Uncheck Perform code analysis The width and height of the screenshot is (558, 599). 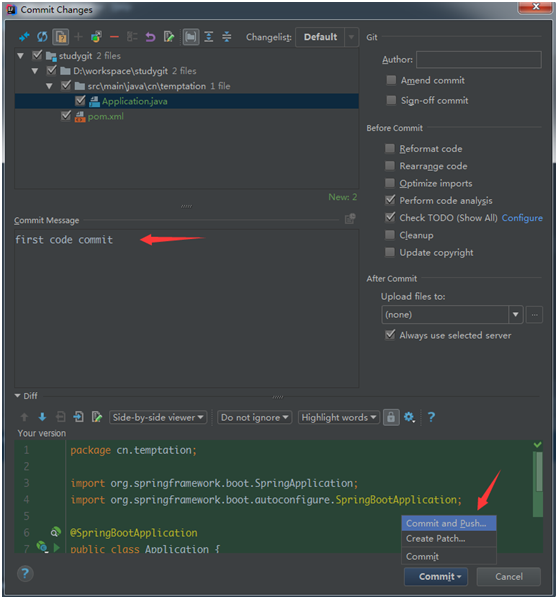pyautogui.click(x=390, y=200)
